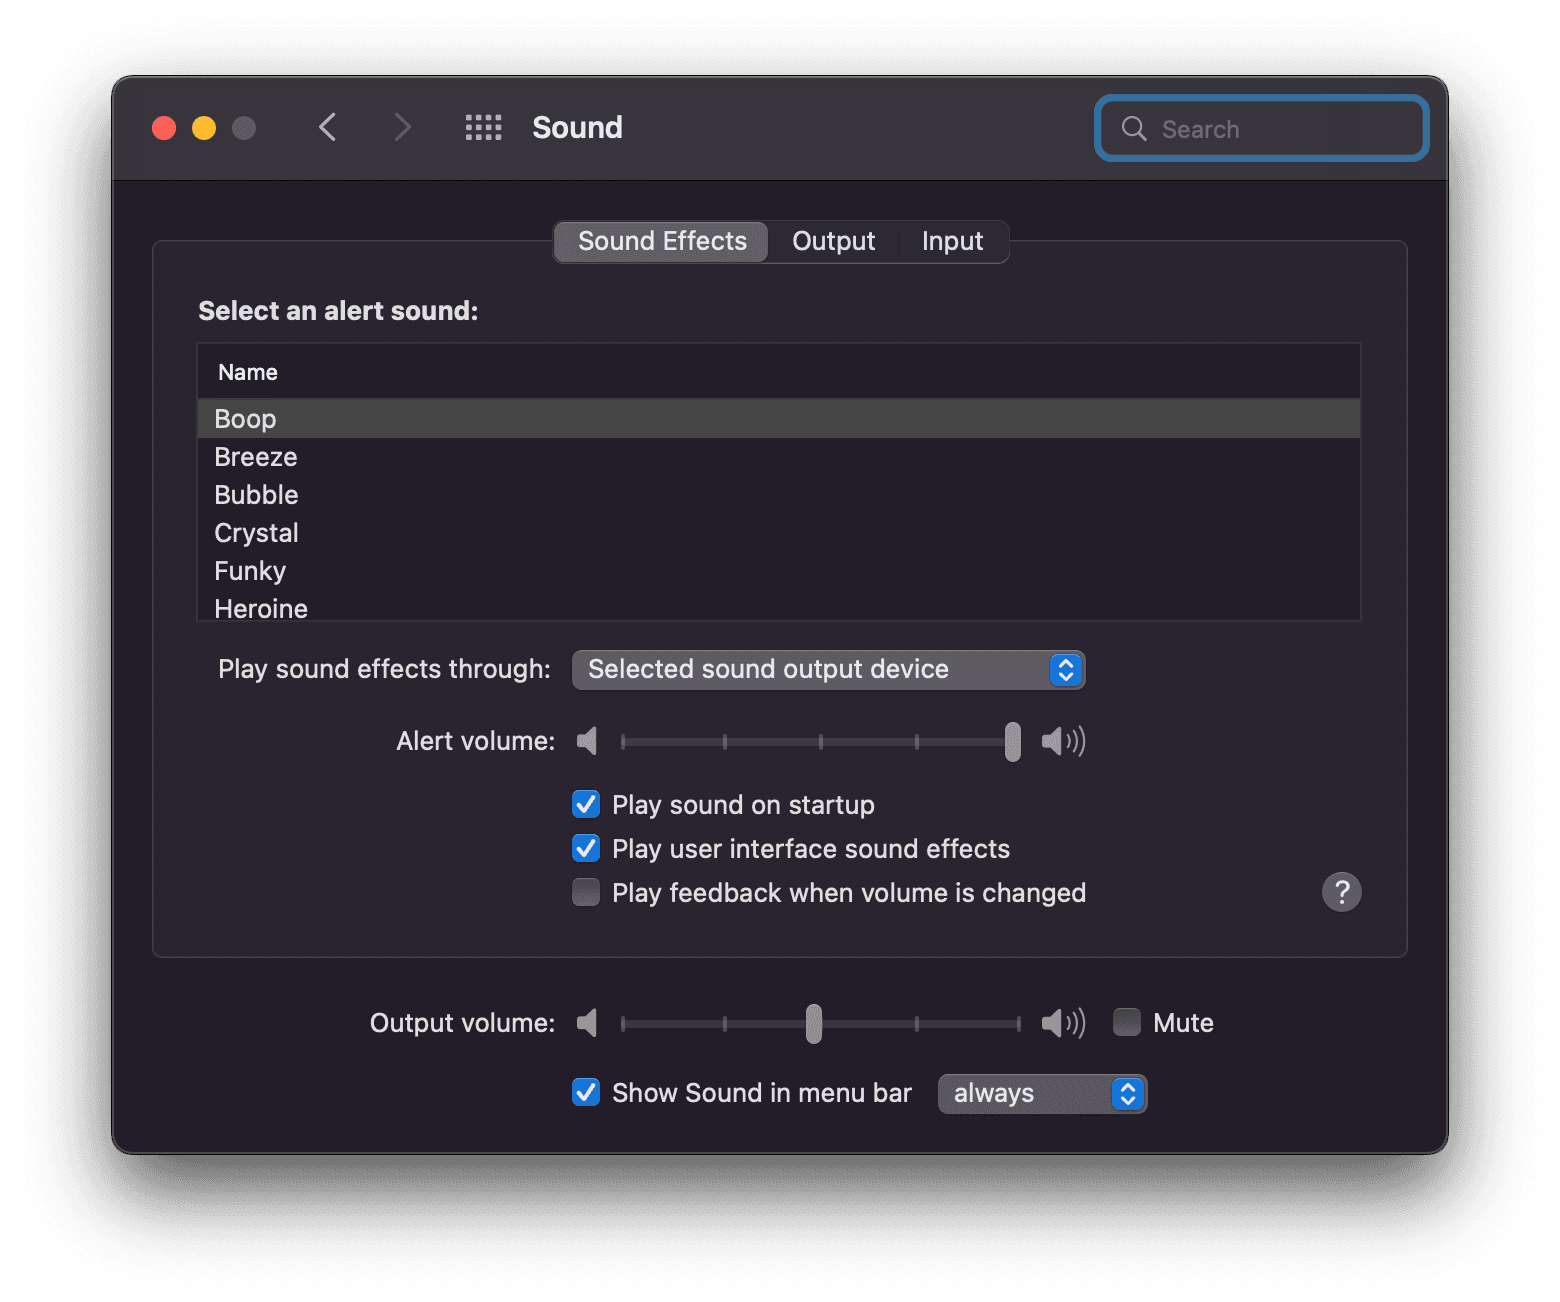
Task: Click the help question mark button
Action: (x=1341, y=892)
